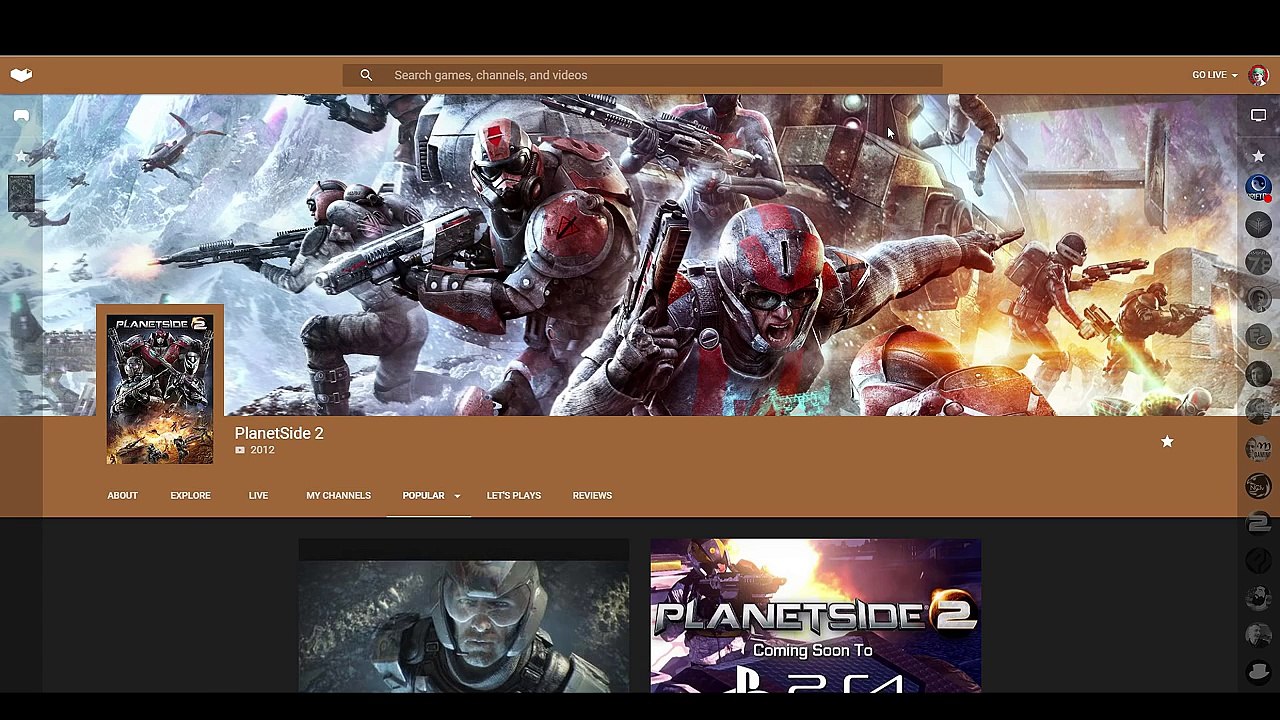Viewport: 1280px width, 720px height.
Task: Click the '2012' release year text
Action: coord(262,450)
